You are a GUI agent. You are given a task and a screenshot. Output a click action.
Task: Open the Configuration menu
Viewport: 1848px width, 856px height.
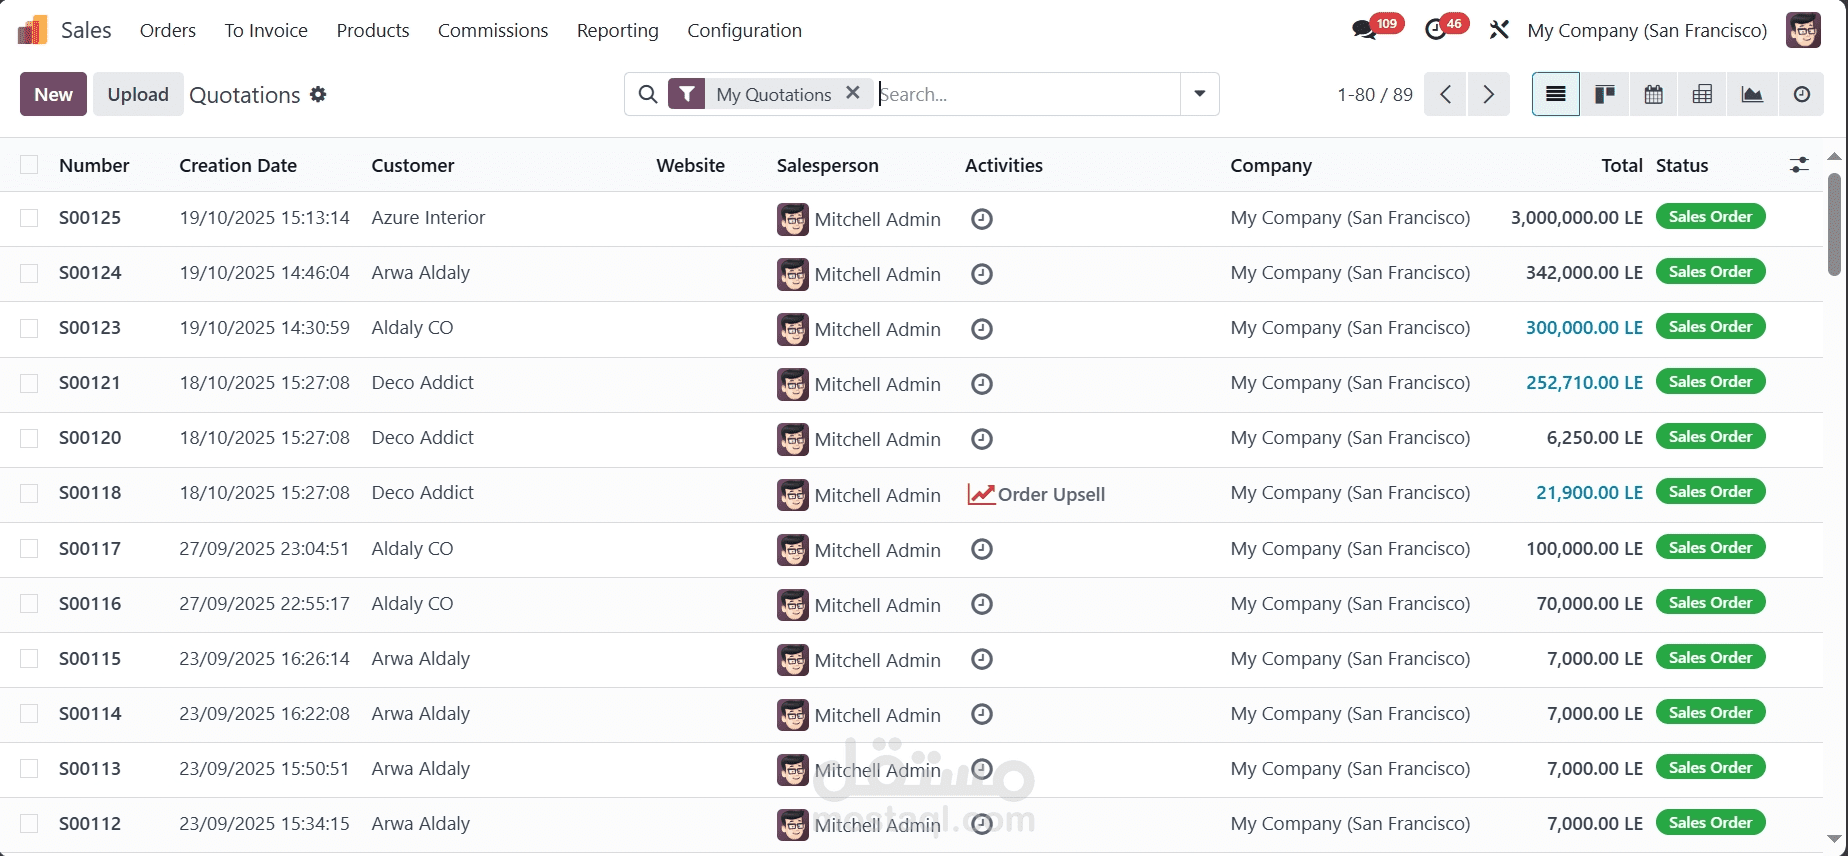coord(745,31)
